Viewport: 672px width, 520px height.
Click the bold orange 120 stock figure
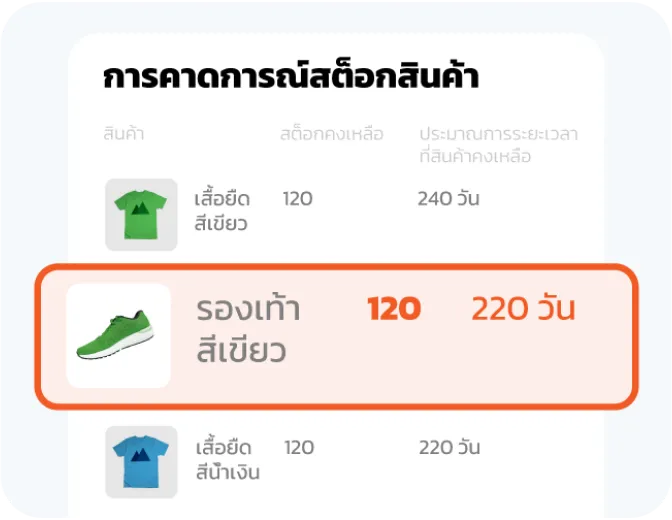click(x=393, y=309)
